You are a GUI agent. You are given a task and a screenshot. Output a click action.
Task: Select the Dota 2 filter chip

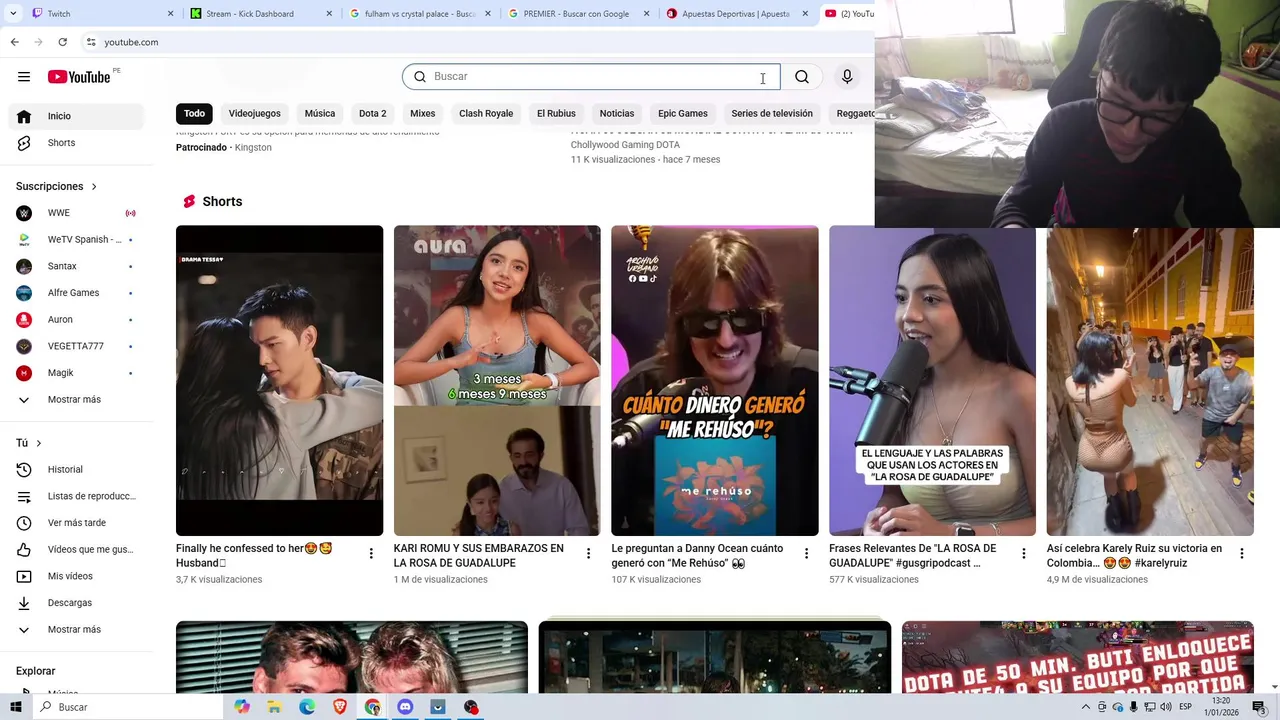pyautogui.click(x=373, y=113)
